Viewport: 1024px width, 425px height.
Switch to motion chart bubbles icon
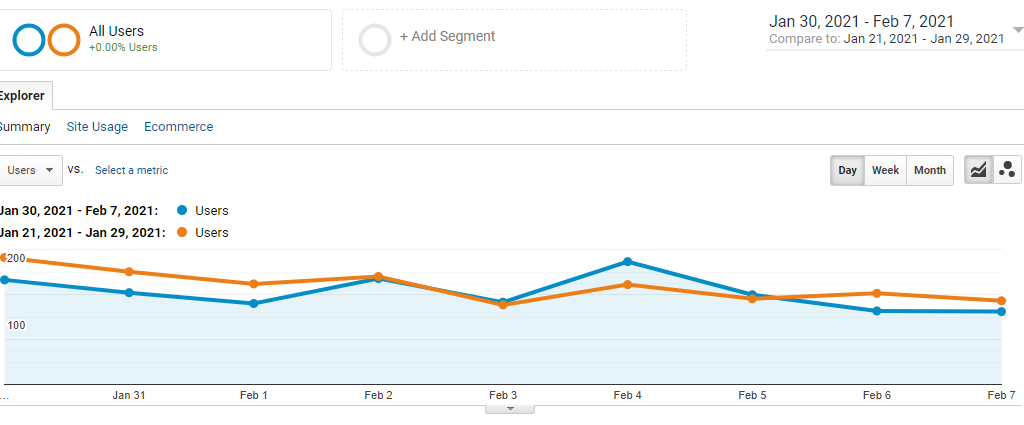point(1007,170)
